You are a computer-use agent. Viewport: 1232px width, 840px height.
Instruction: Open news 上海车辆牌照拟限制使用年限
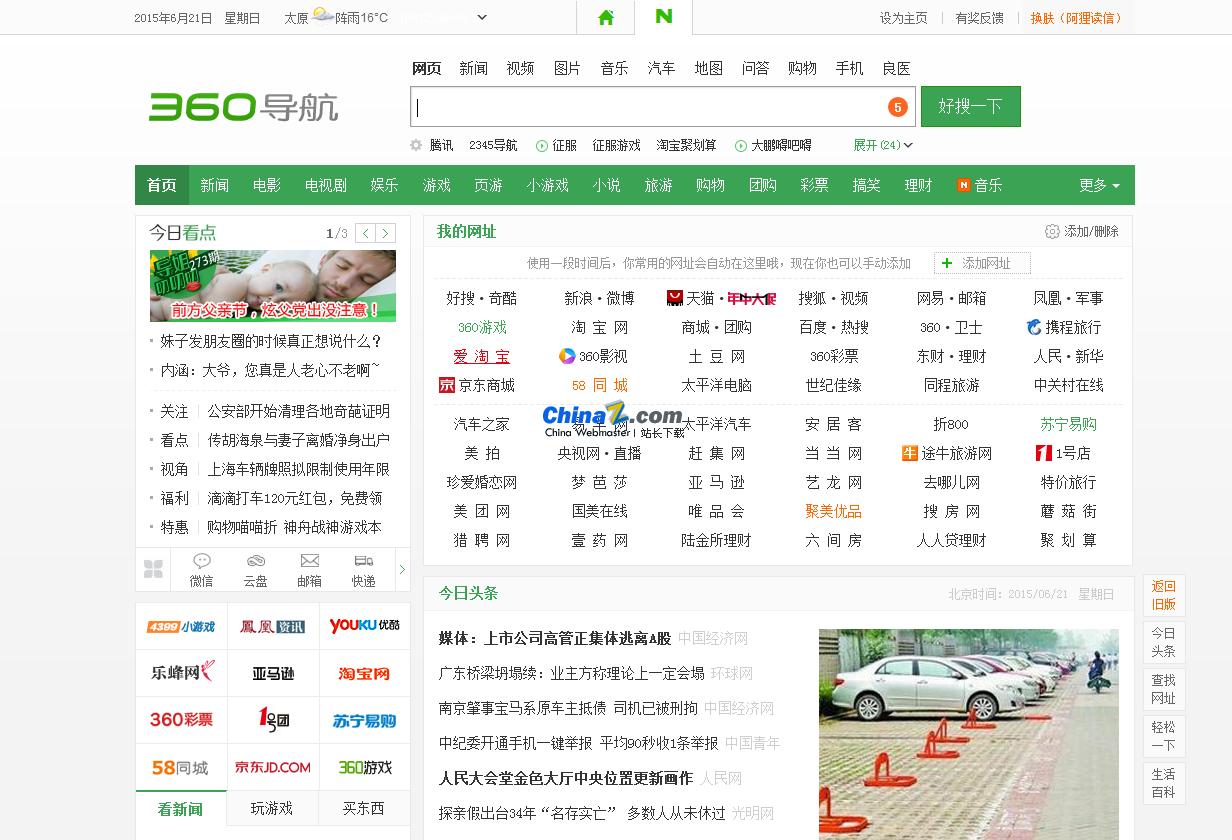tap(298, 469)
